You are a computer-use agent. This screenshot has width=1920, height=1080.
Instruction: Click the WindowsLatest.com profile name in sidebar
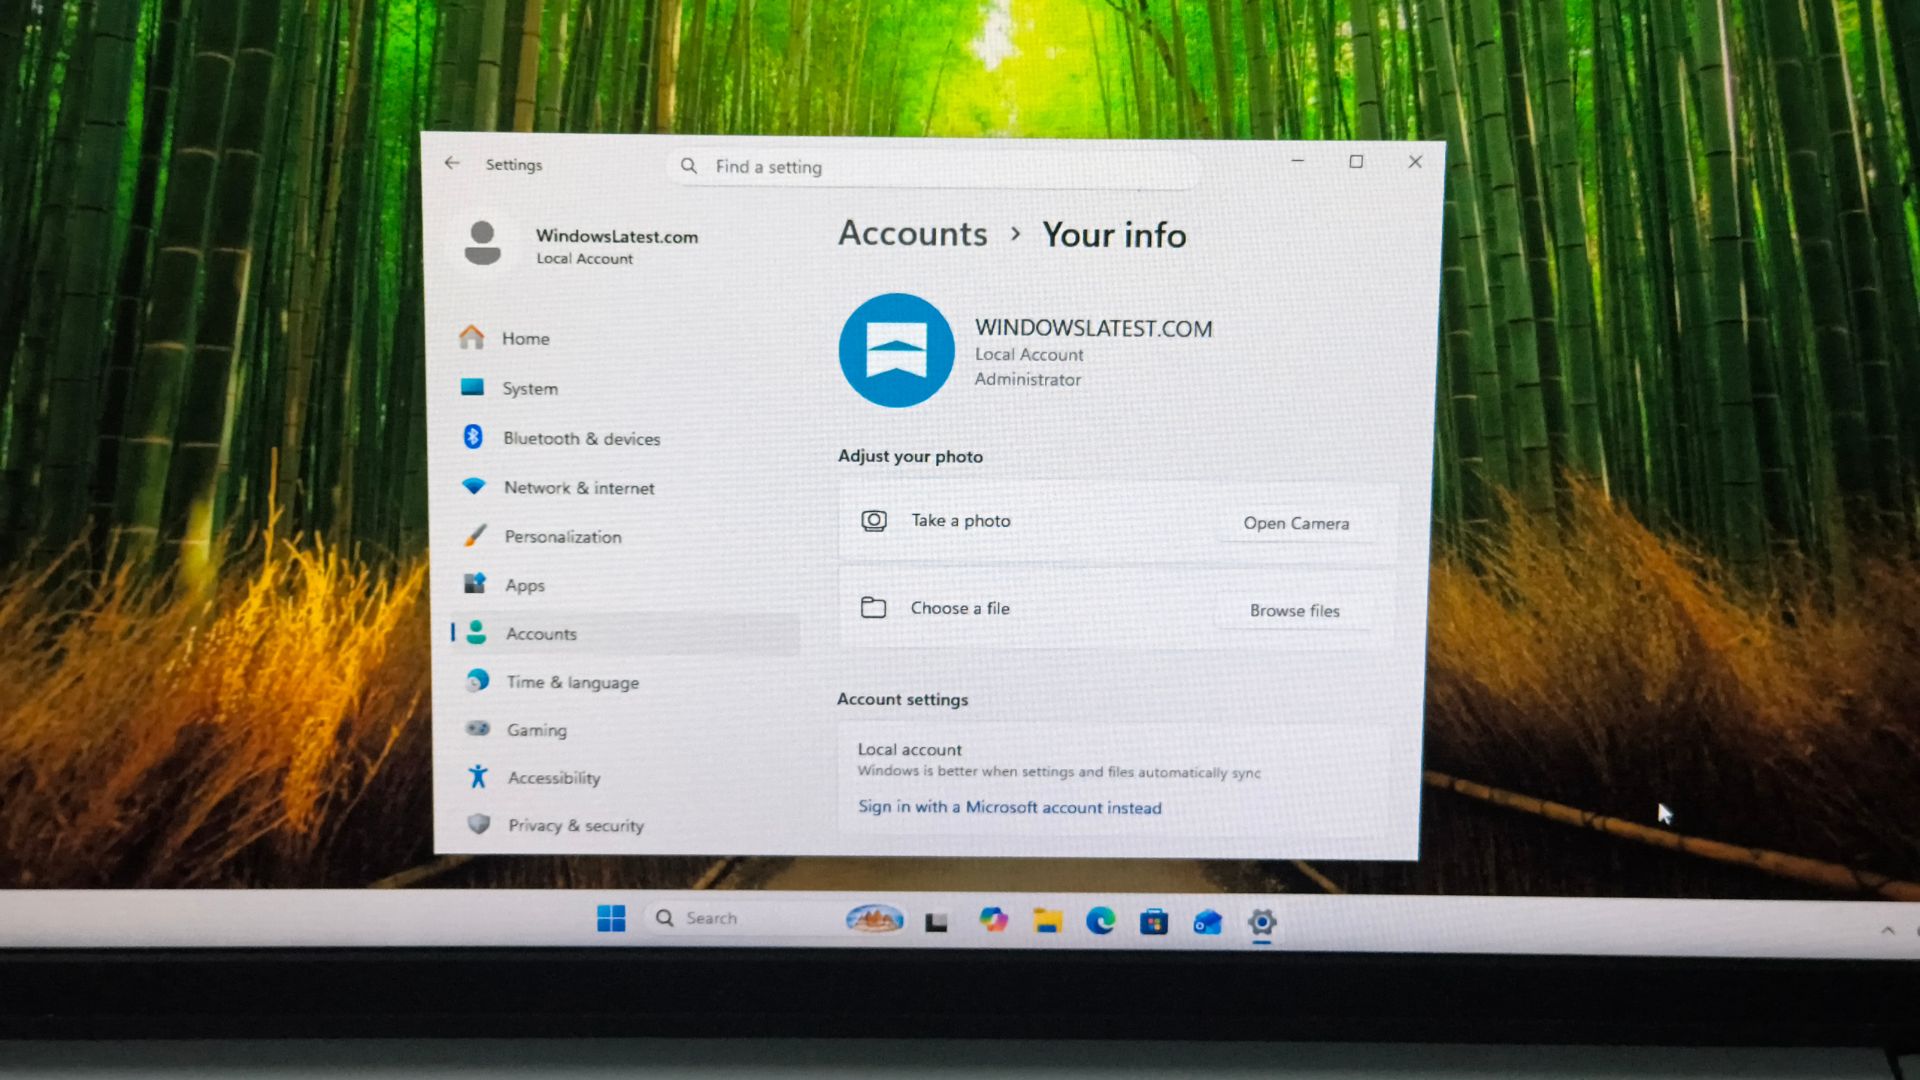617,236
